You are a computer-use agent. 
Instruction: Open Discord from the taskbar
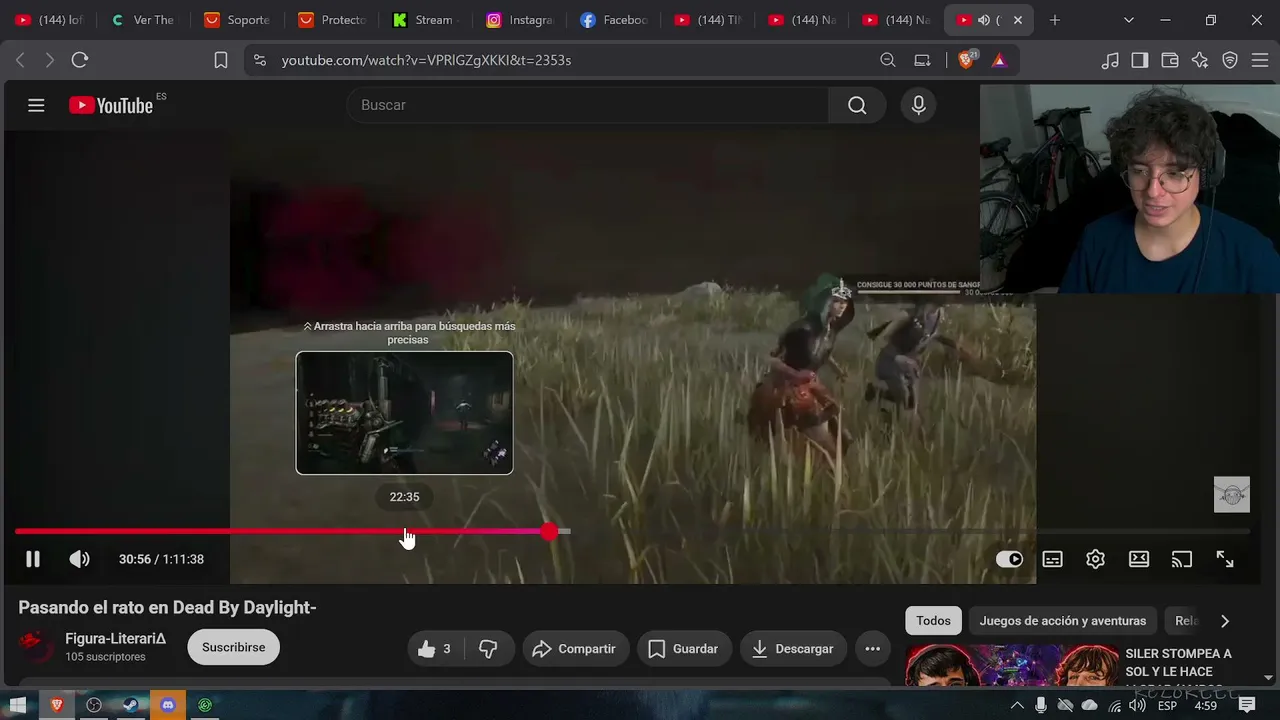click(x=168, y=705)
